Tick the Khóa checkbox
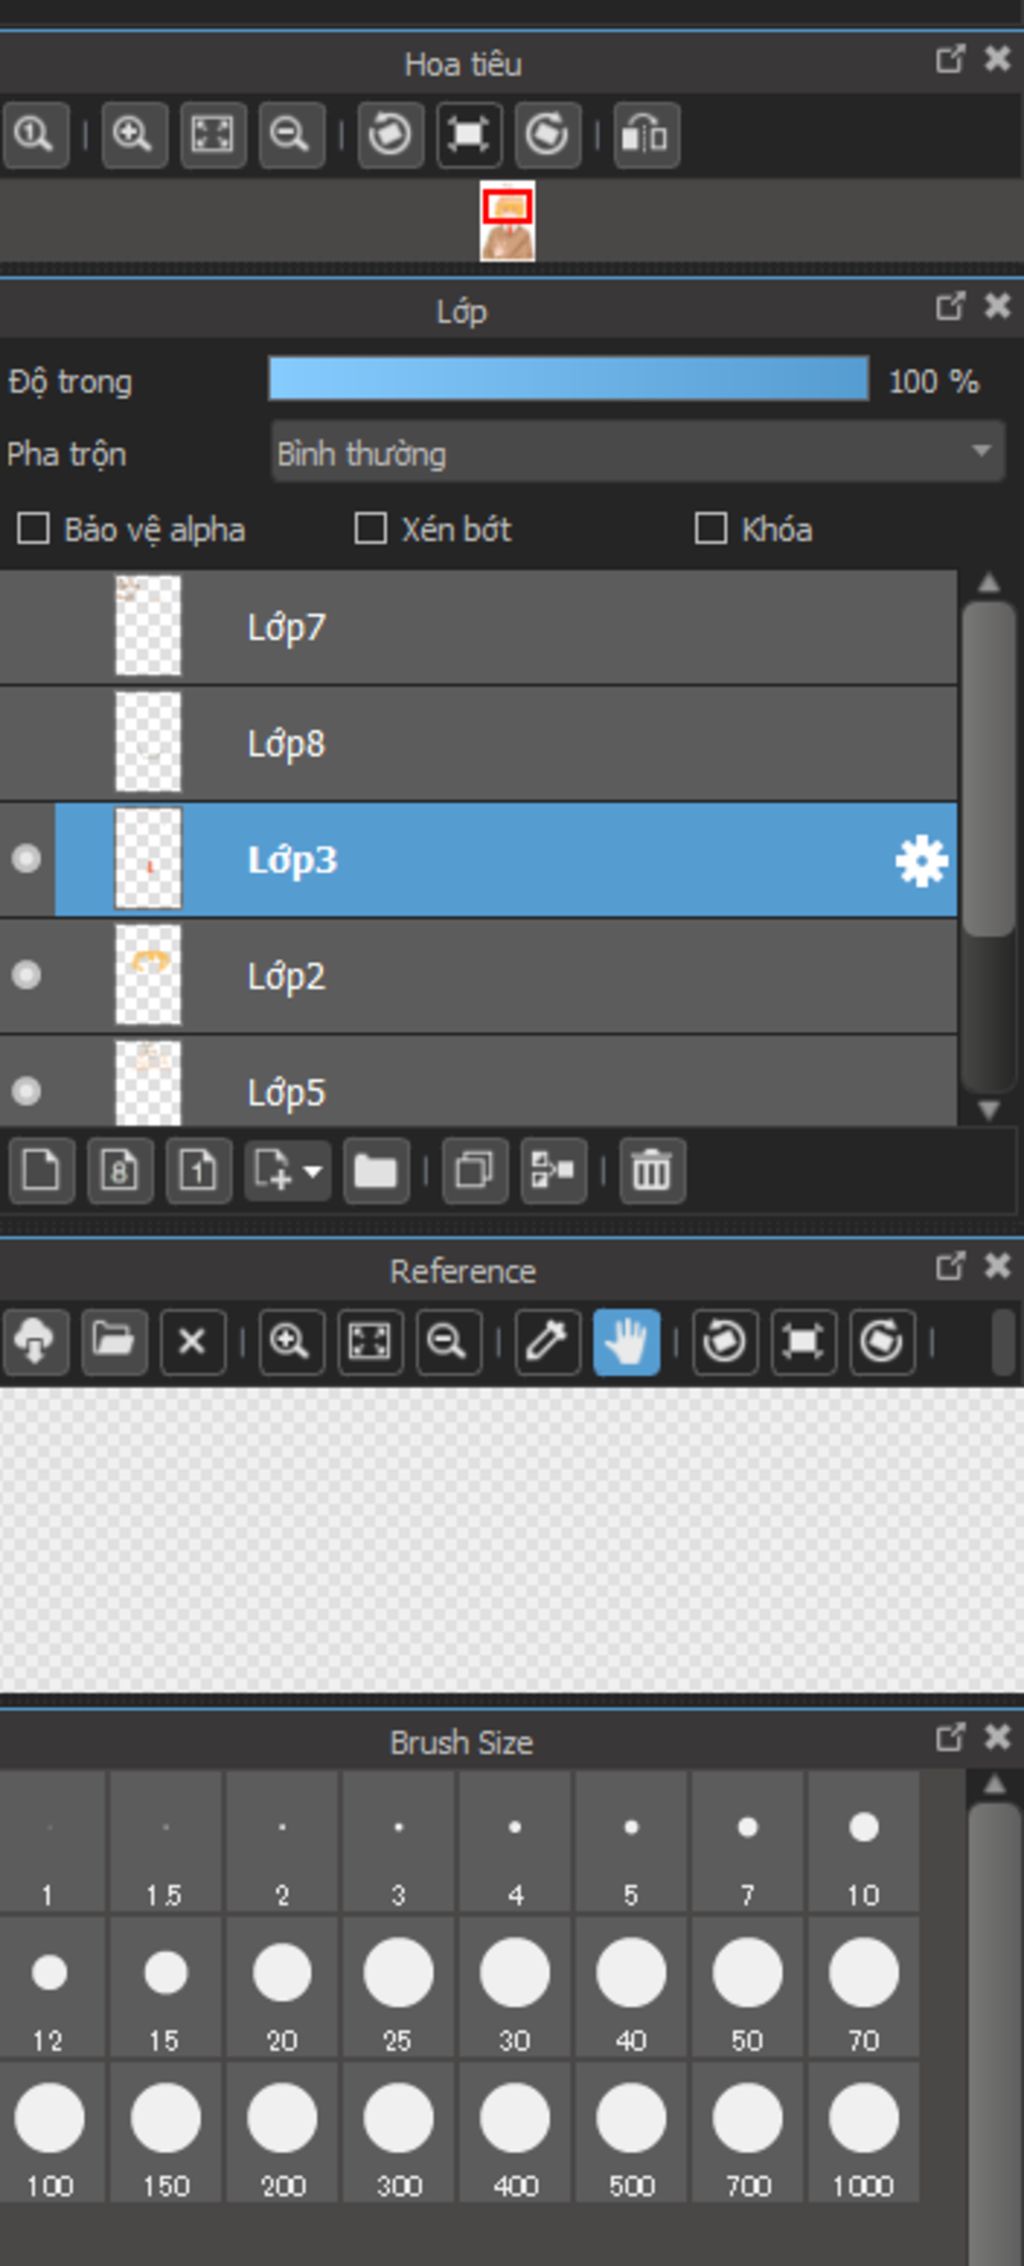This screenshot has height=2266, width=1024. pos(711,528)
